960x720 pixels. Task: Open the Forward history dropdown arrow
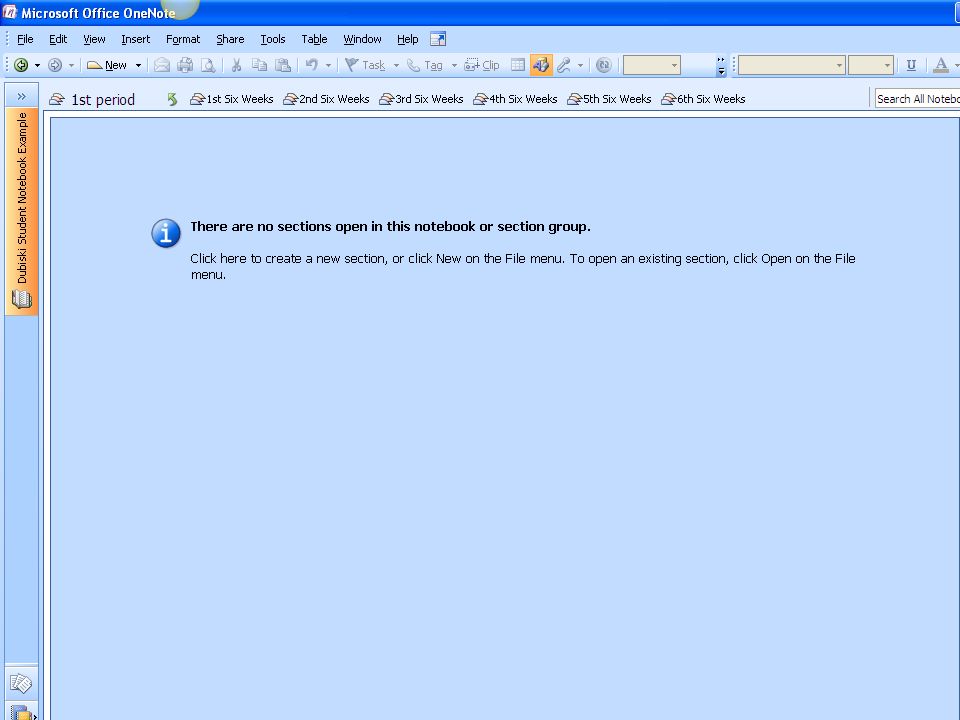[x=71, y=65]
